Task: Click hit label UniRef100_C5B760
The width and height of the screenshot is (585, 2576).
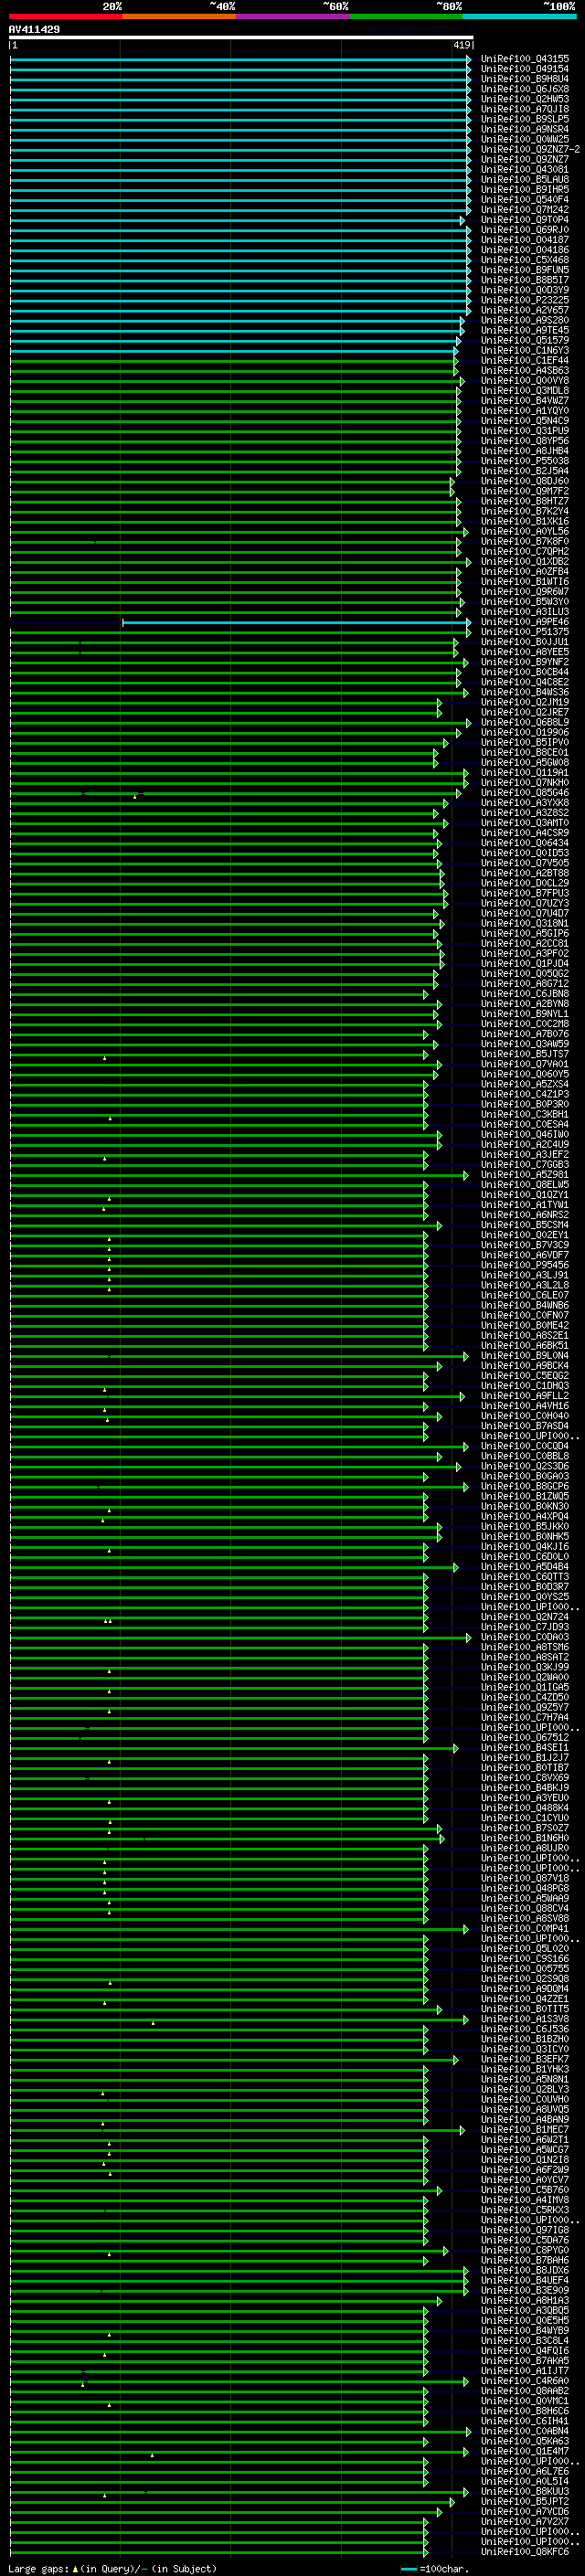Action: tap(525, 2189)
